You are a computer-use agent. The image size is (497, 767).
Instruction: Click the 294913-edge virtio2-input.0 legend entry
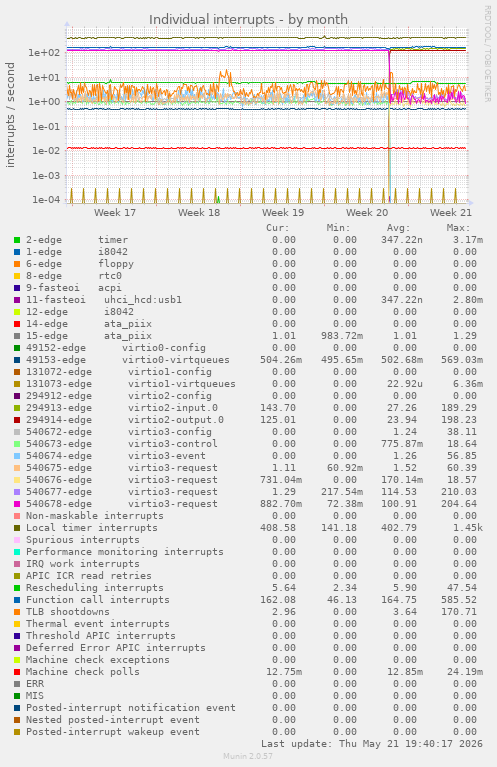122,407
